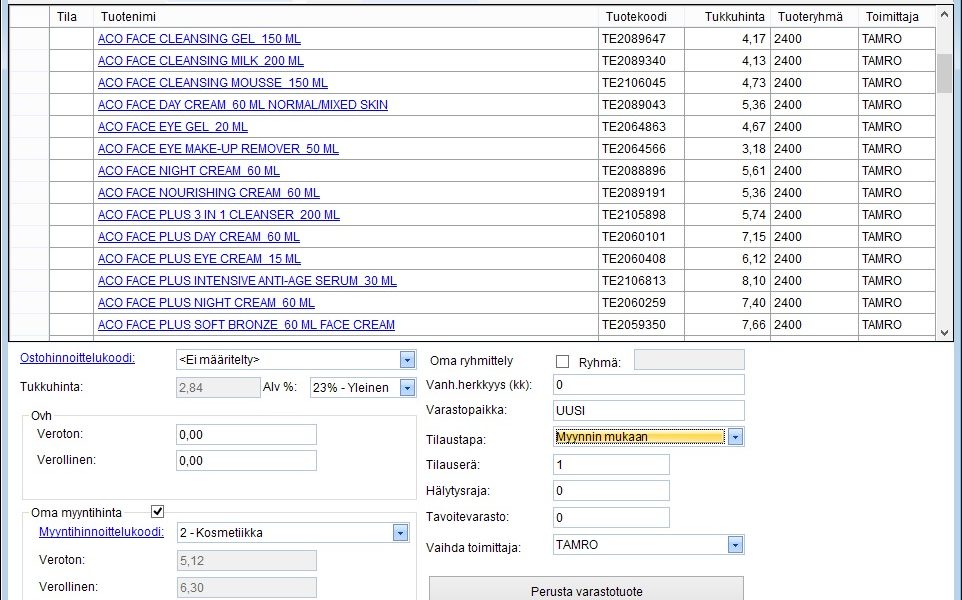
Task: Toggle the Oma myyntihinta checkbox
Action: pos(158,512)
